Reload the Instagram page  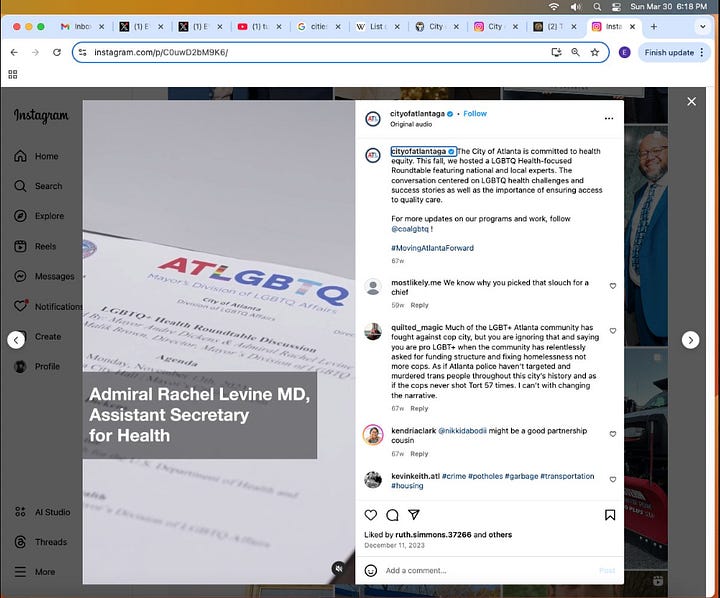click(57, 52)
